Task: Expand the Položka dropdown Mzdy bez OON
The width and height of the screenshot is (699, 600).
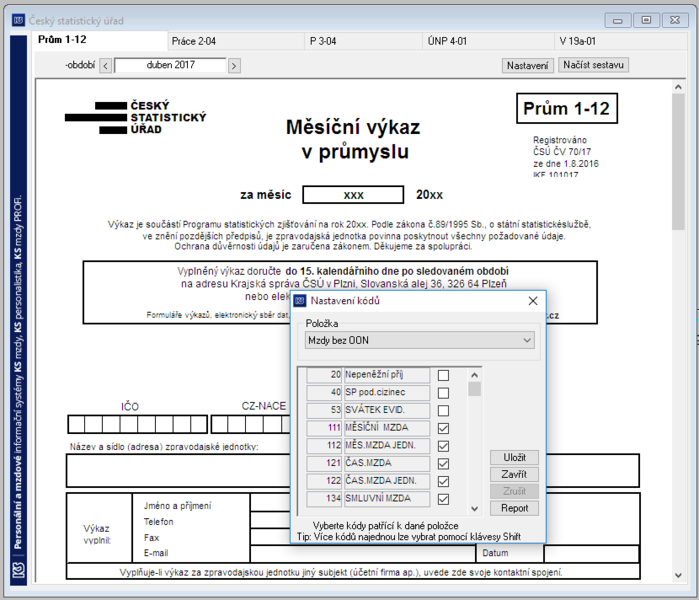Action: tap(419, 341)
